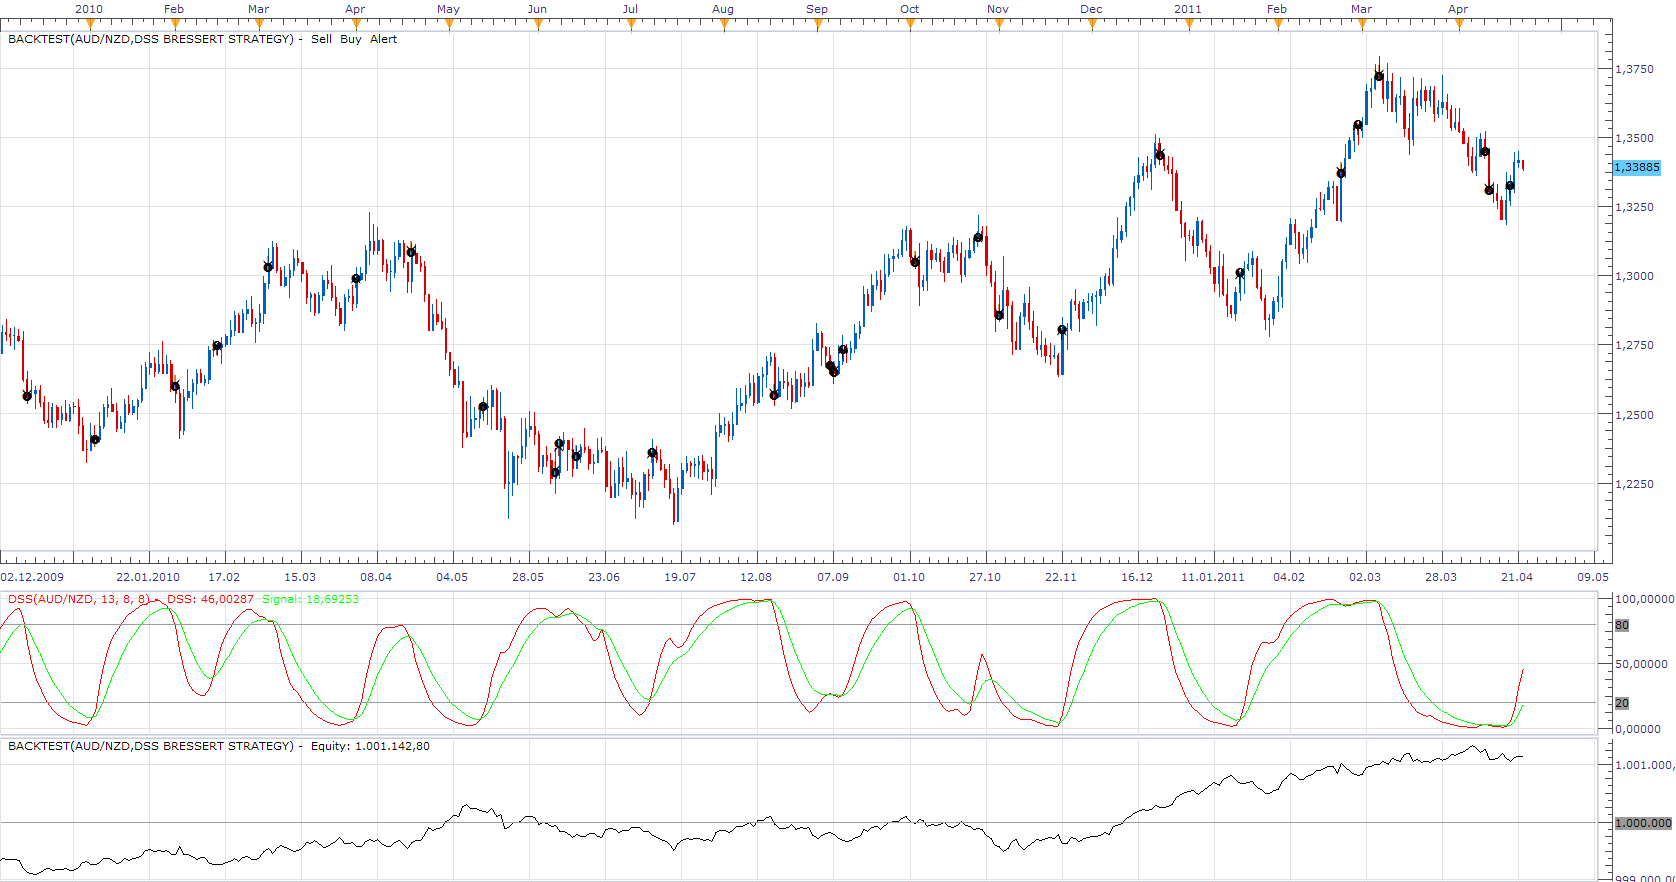Select the 80 level label on DSS panel
The image size is (1676, 882).
(1622, 625)
